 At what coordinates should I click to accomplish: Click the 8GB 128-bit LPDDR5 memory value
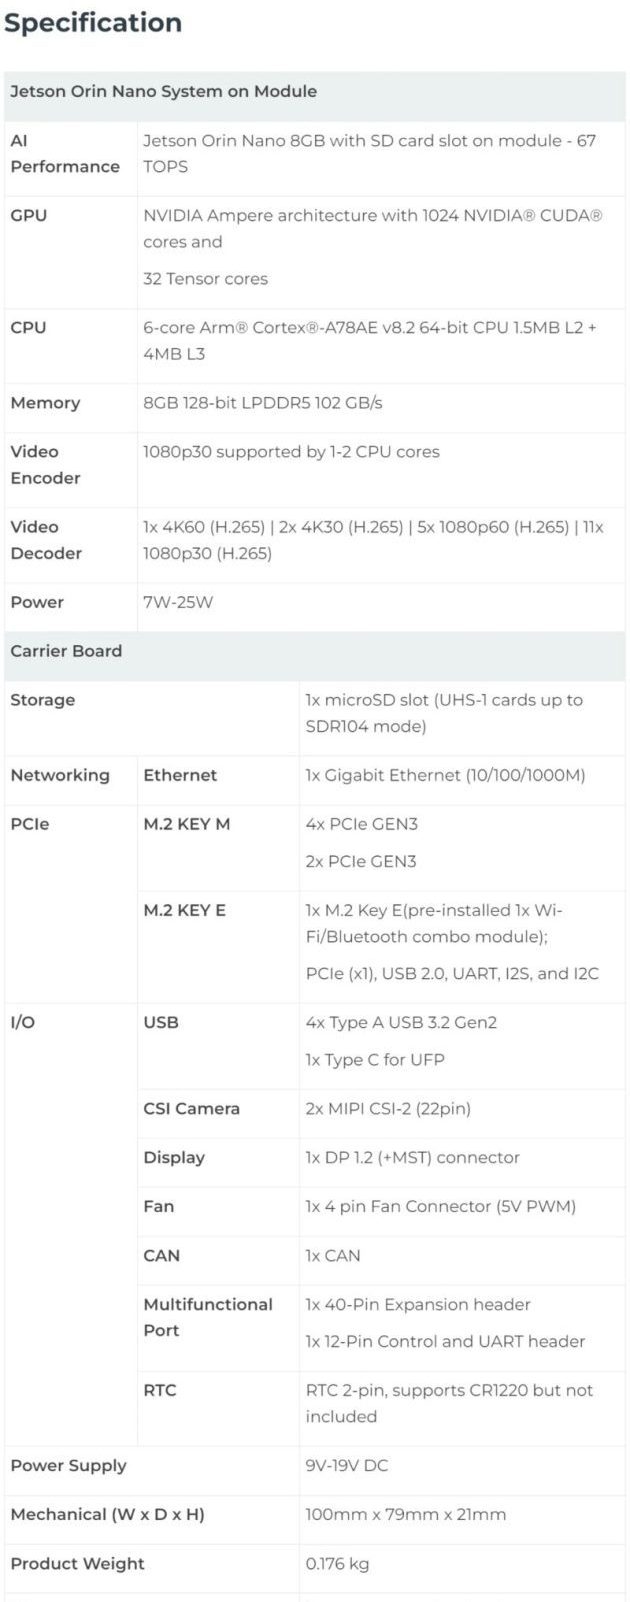pos(262,403)
